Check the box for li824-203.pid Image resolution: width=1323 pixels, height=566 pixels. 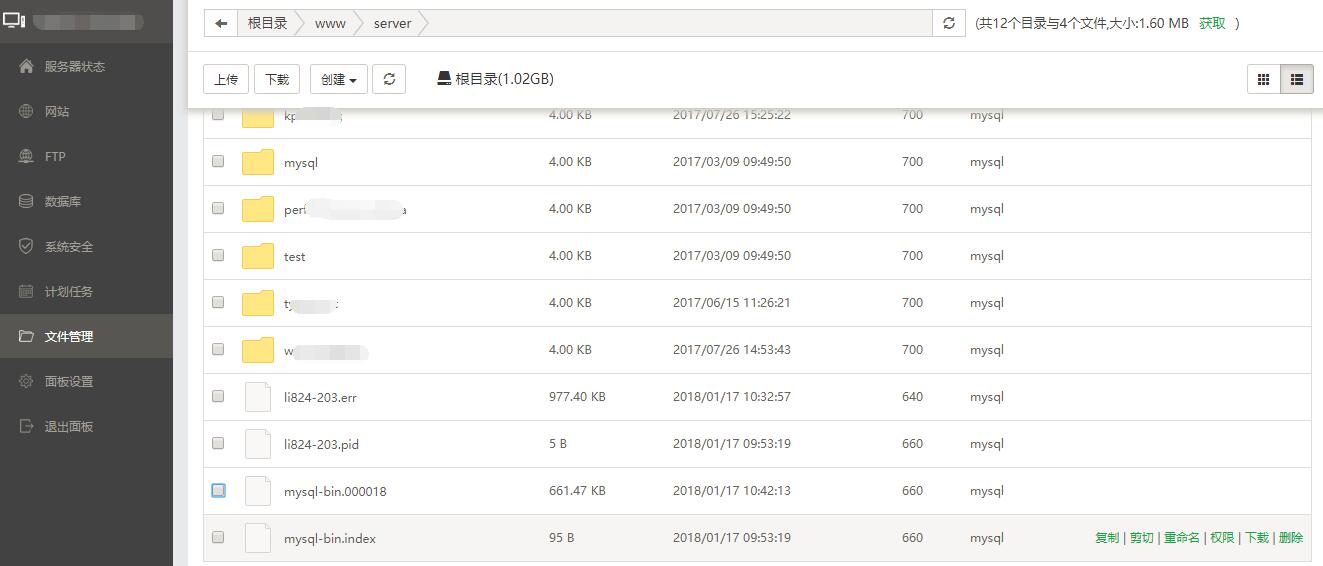tap(218, 443)
